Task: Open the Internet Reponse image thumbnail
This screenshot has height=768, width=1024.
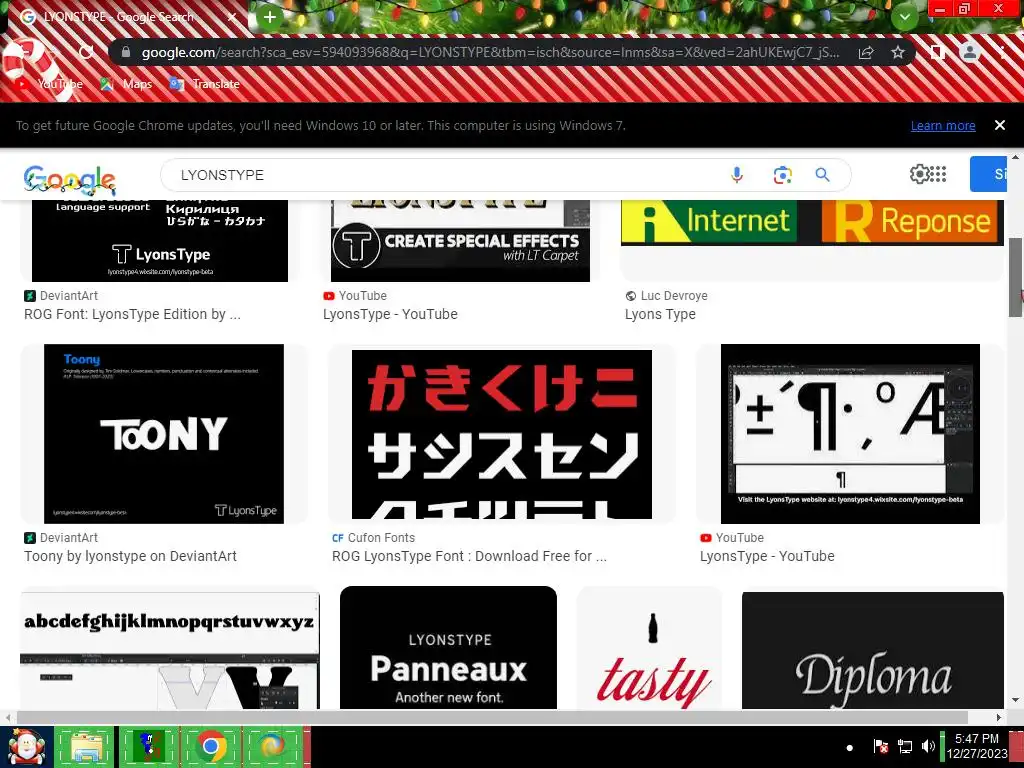Action: 812,223
